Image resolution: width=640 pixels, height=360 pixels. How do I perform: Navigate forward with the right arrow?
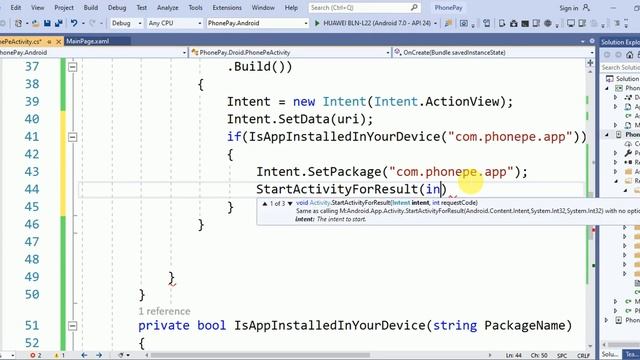click(x=99, y=356)
